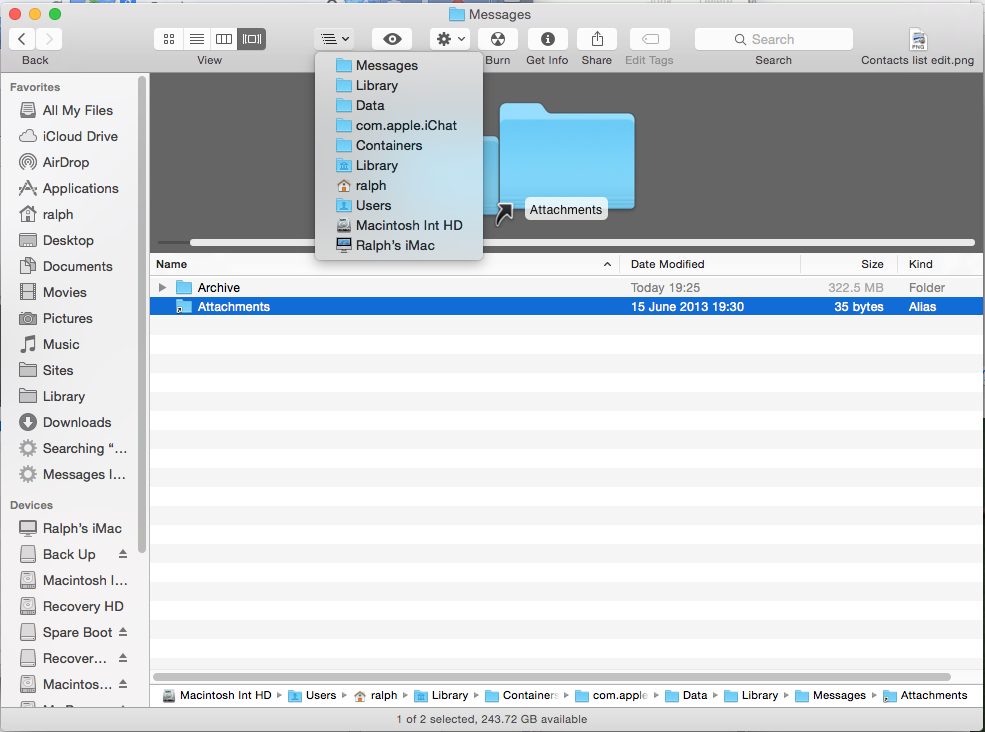The image size is (985, 732).
Task: Open Sites folder in sidebar
Action: point(69,370)
